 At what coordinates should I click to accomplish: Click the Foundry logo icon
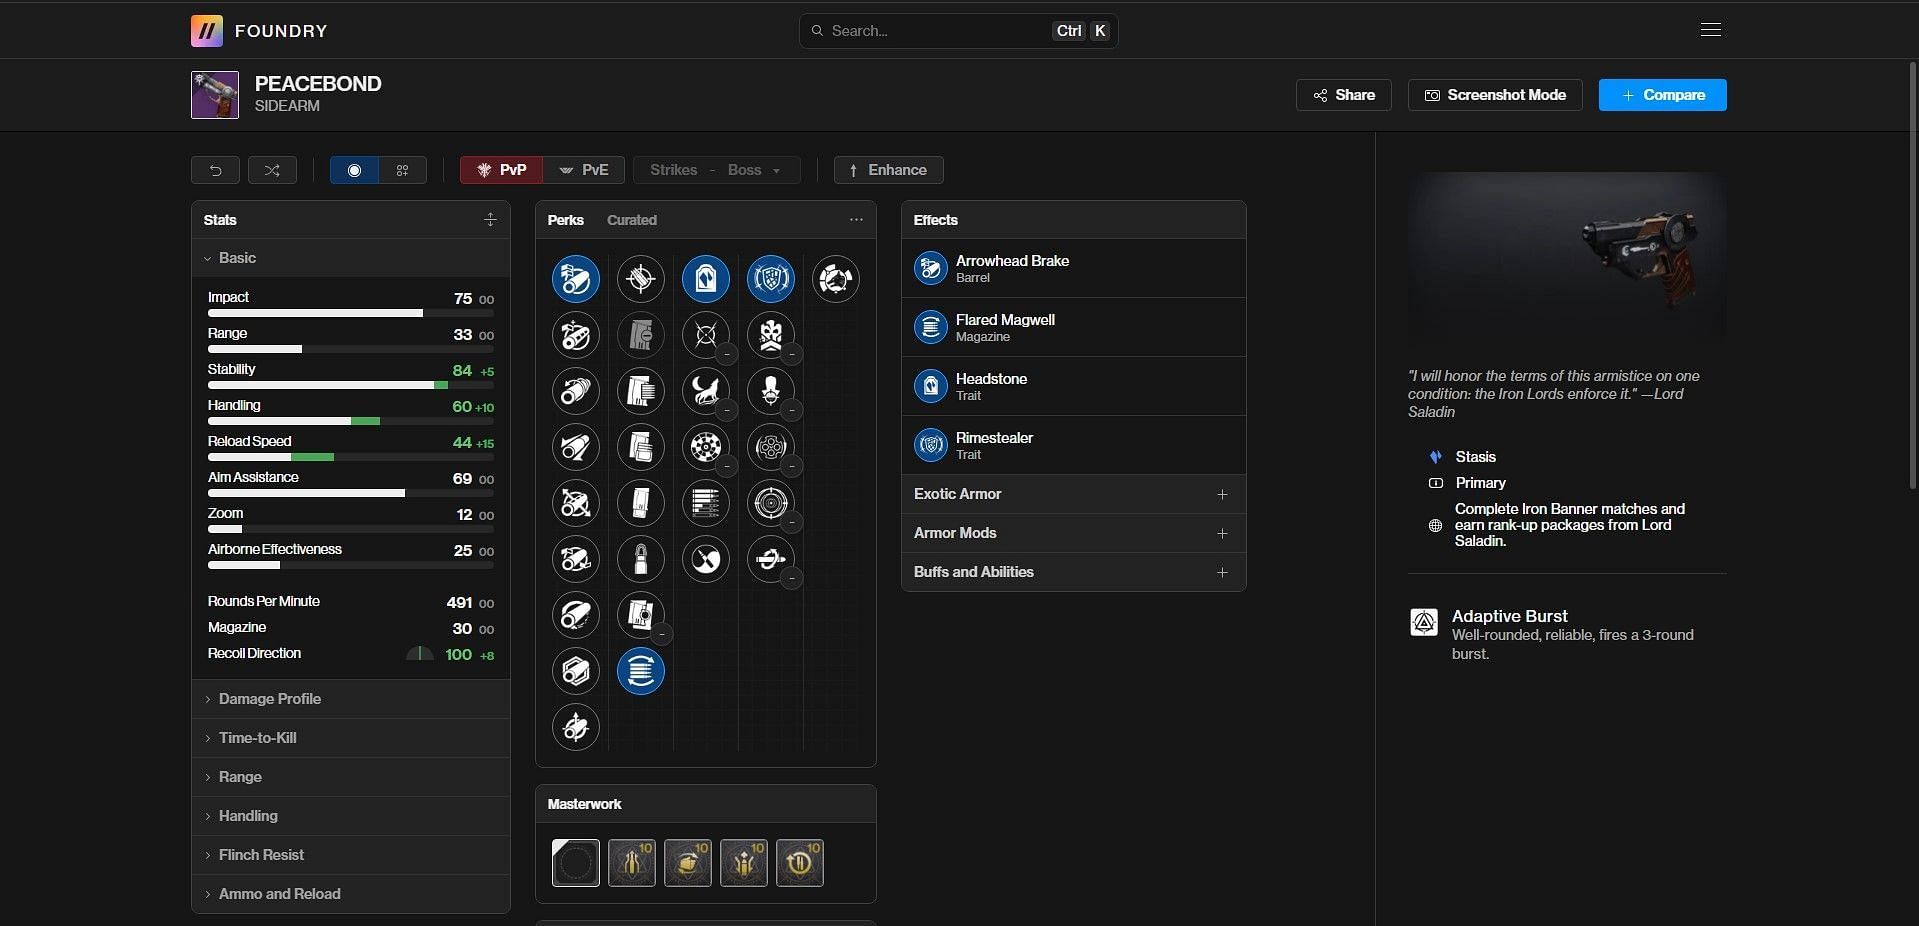(207, 31)
